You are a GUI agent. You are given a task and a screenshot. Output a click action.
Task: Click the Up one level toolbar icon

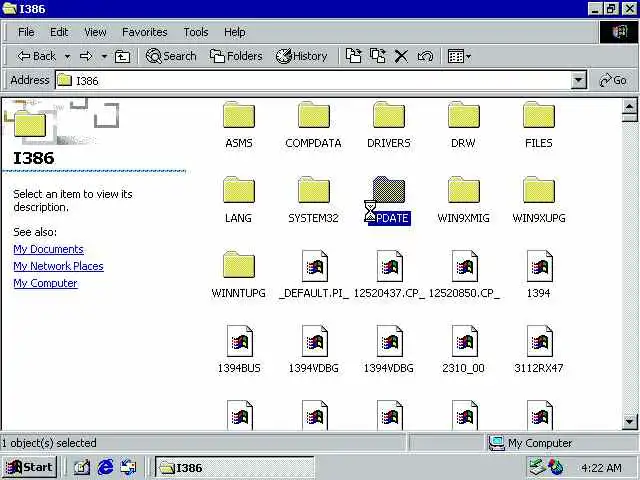122,56
